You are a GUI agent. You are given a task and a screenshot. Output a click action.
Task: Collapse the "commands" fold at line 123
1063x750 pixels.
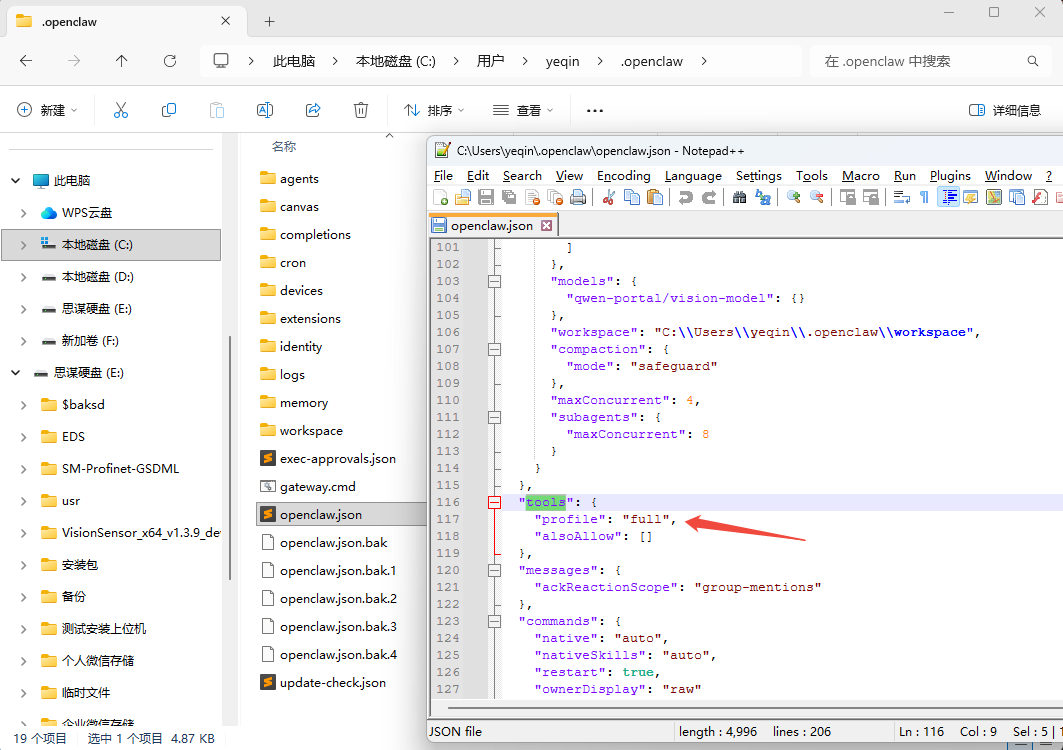pos(495,620)
